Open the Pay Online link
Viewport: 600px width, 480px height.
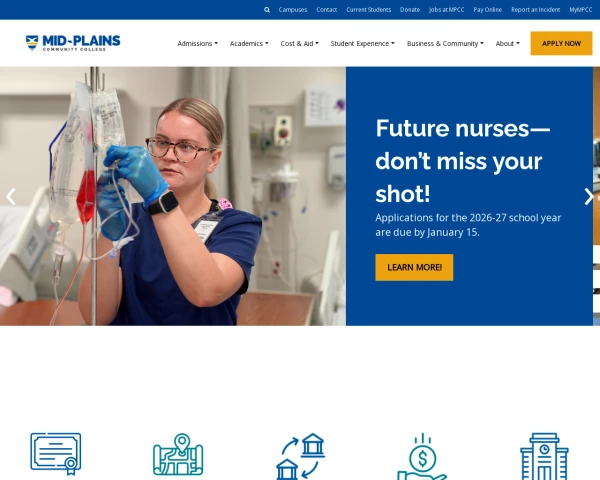tap(487, 10)
